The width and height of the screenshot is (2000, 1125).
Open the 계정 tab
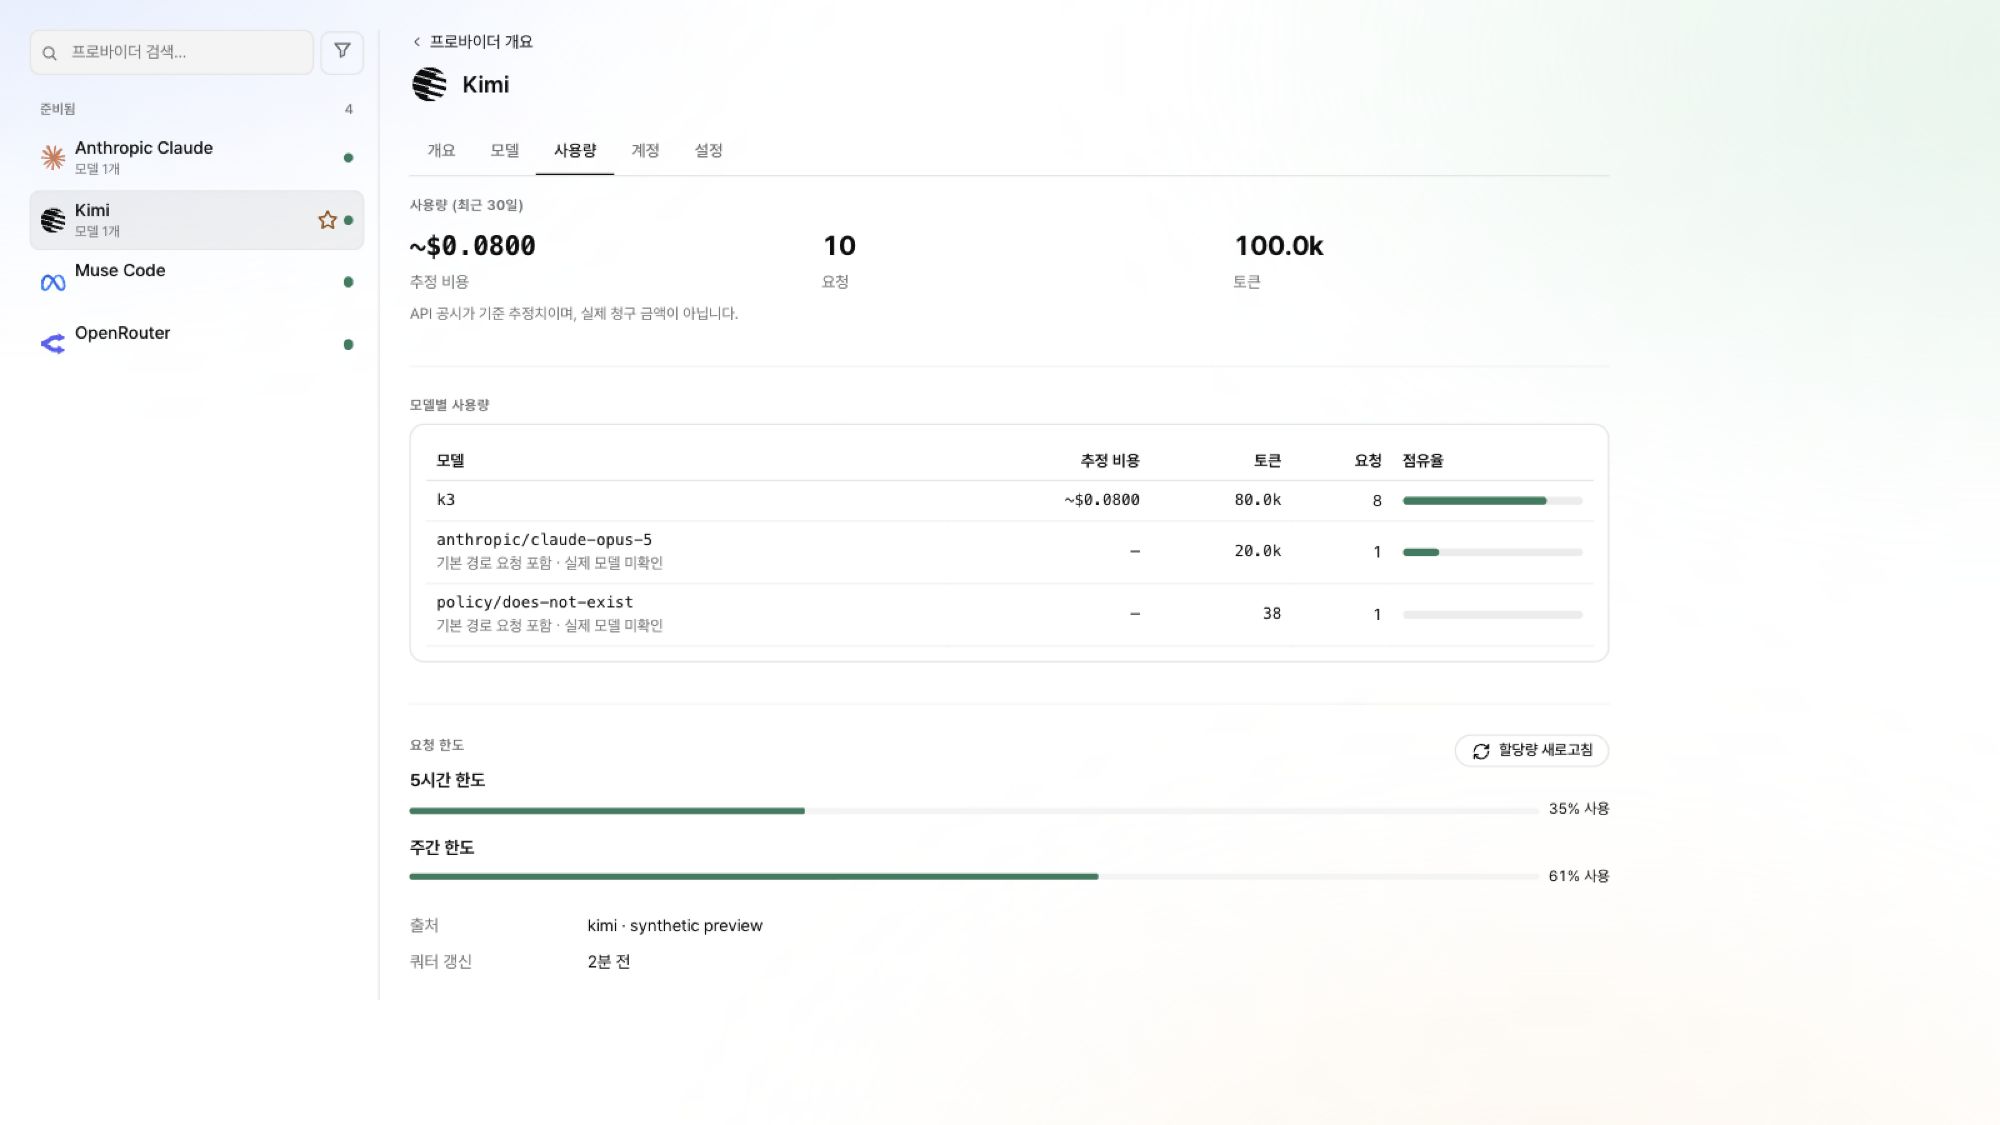coord(645,150)
